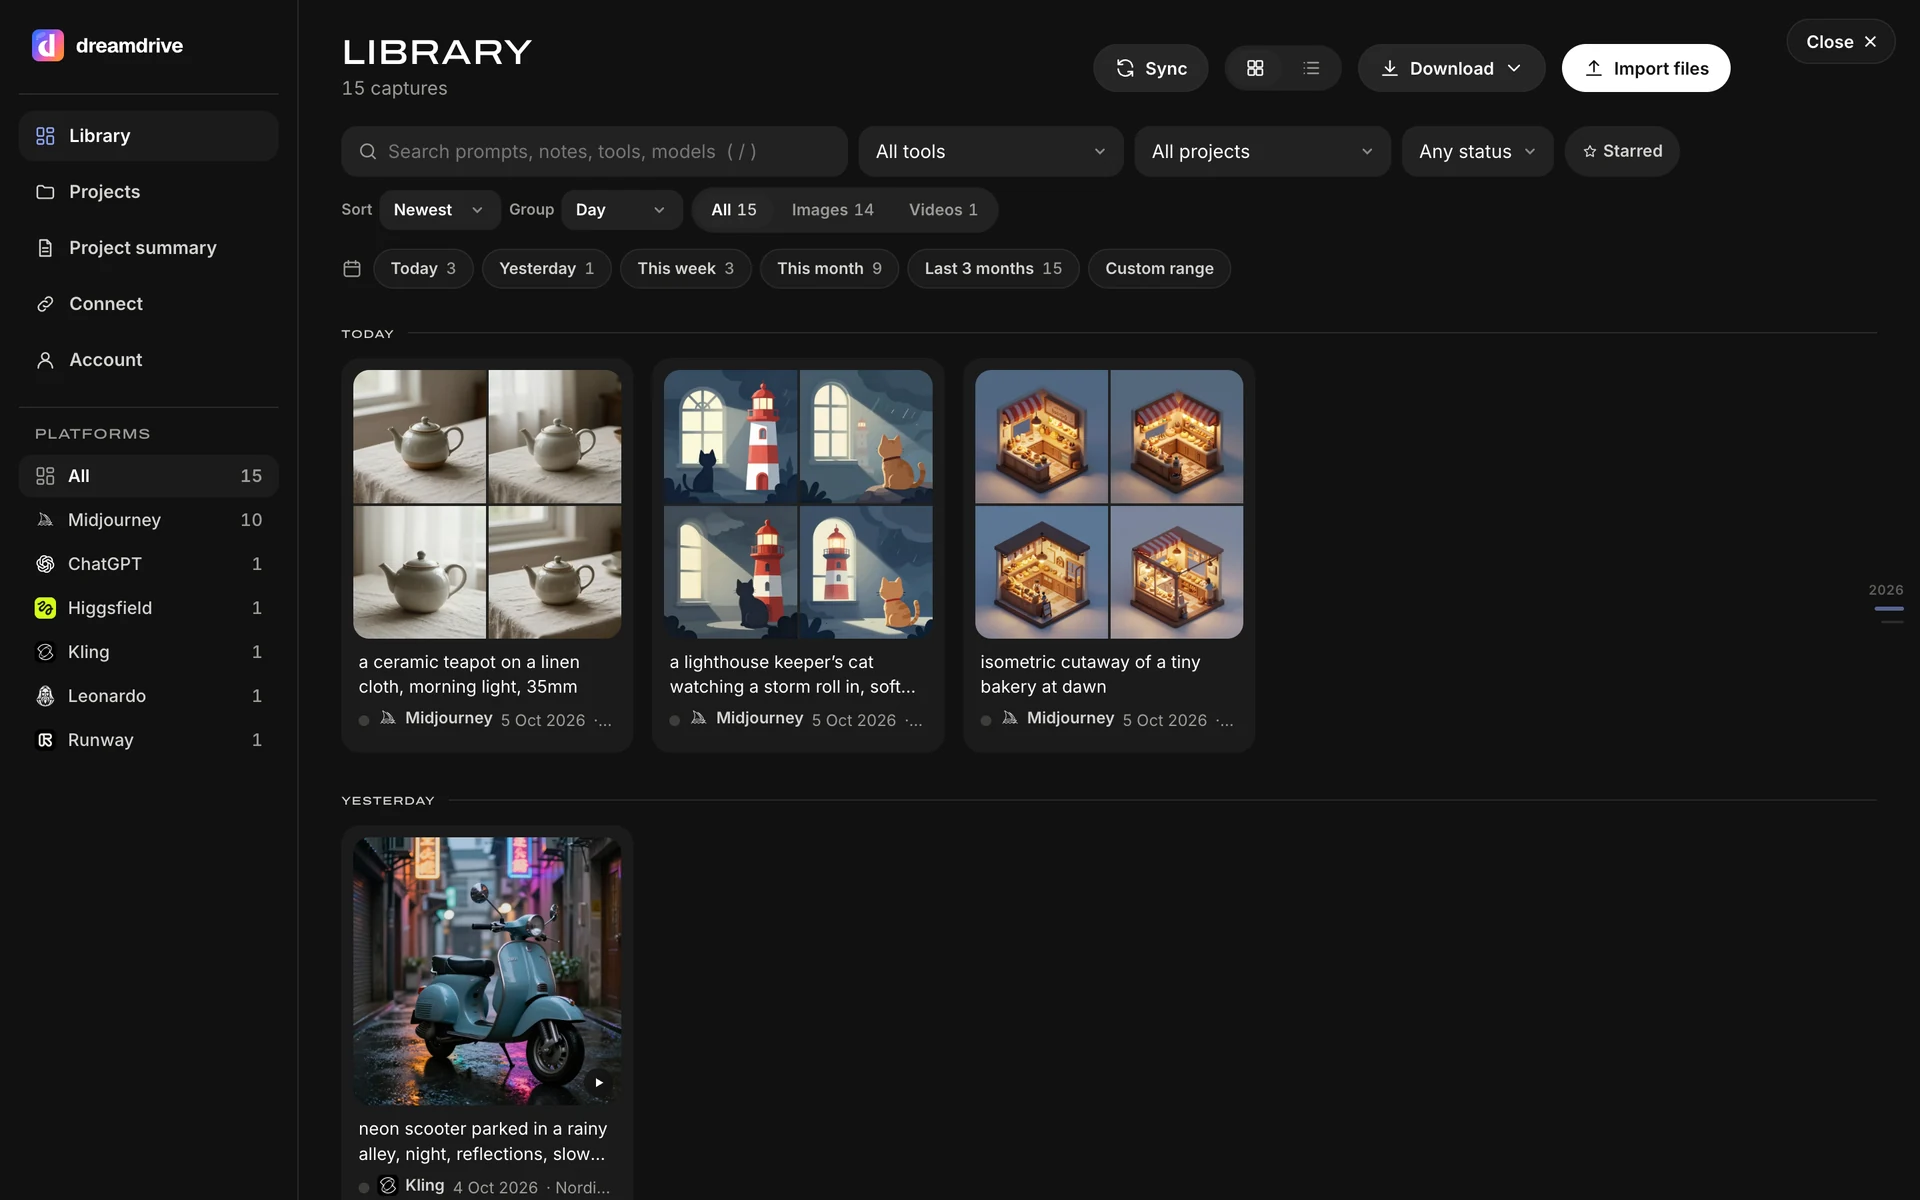Open Project summary page

148,248
